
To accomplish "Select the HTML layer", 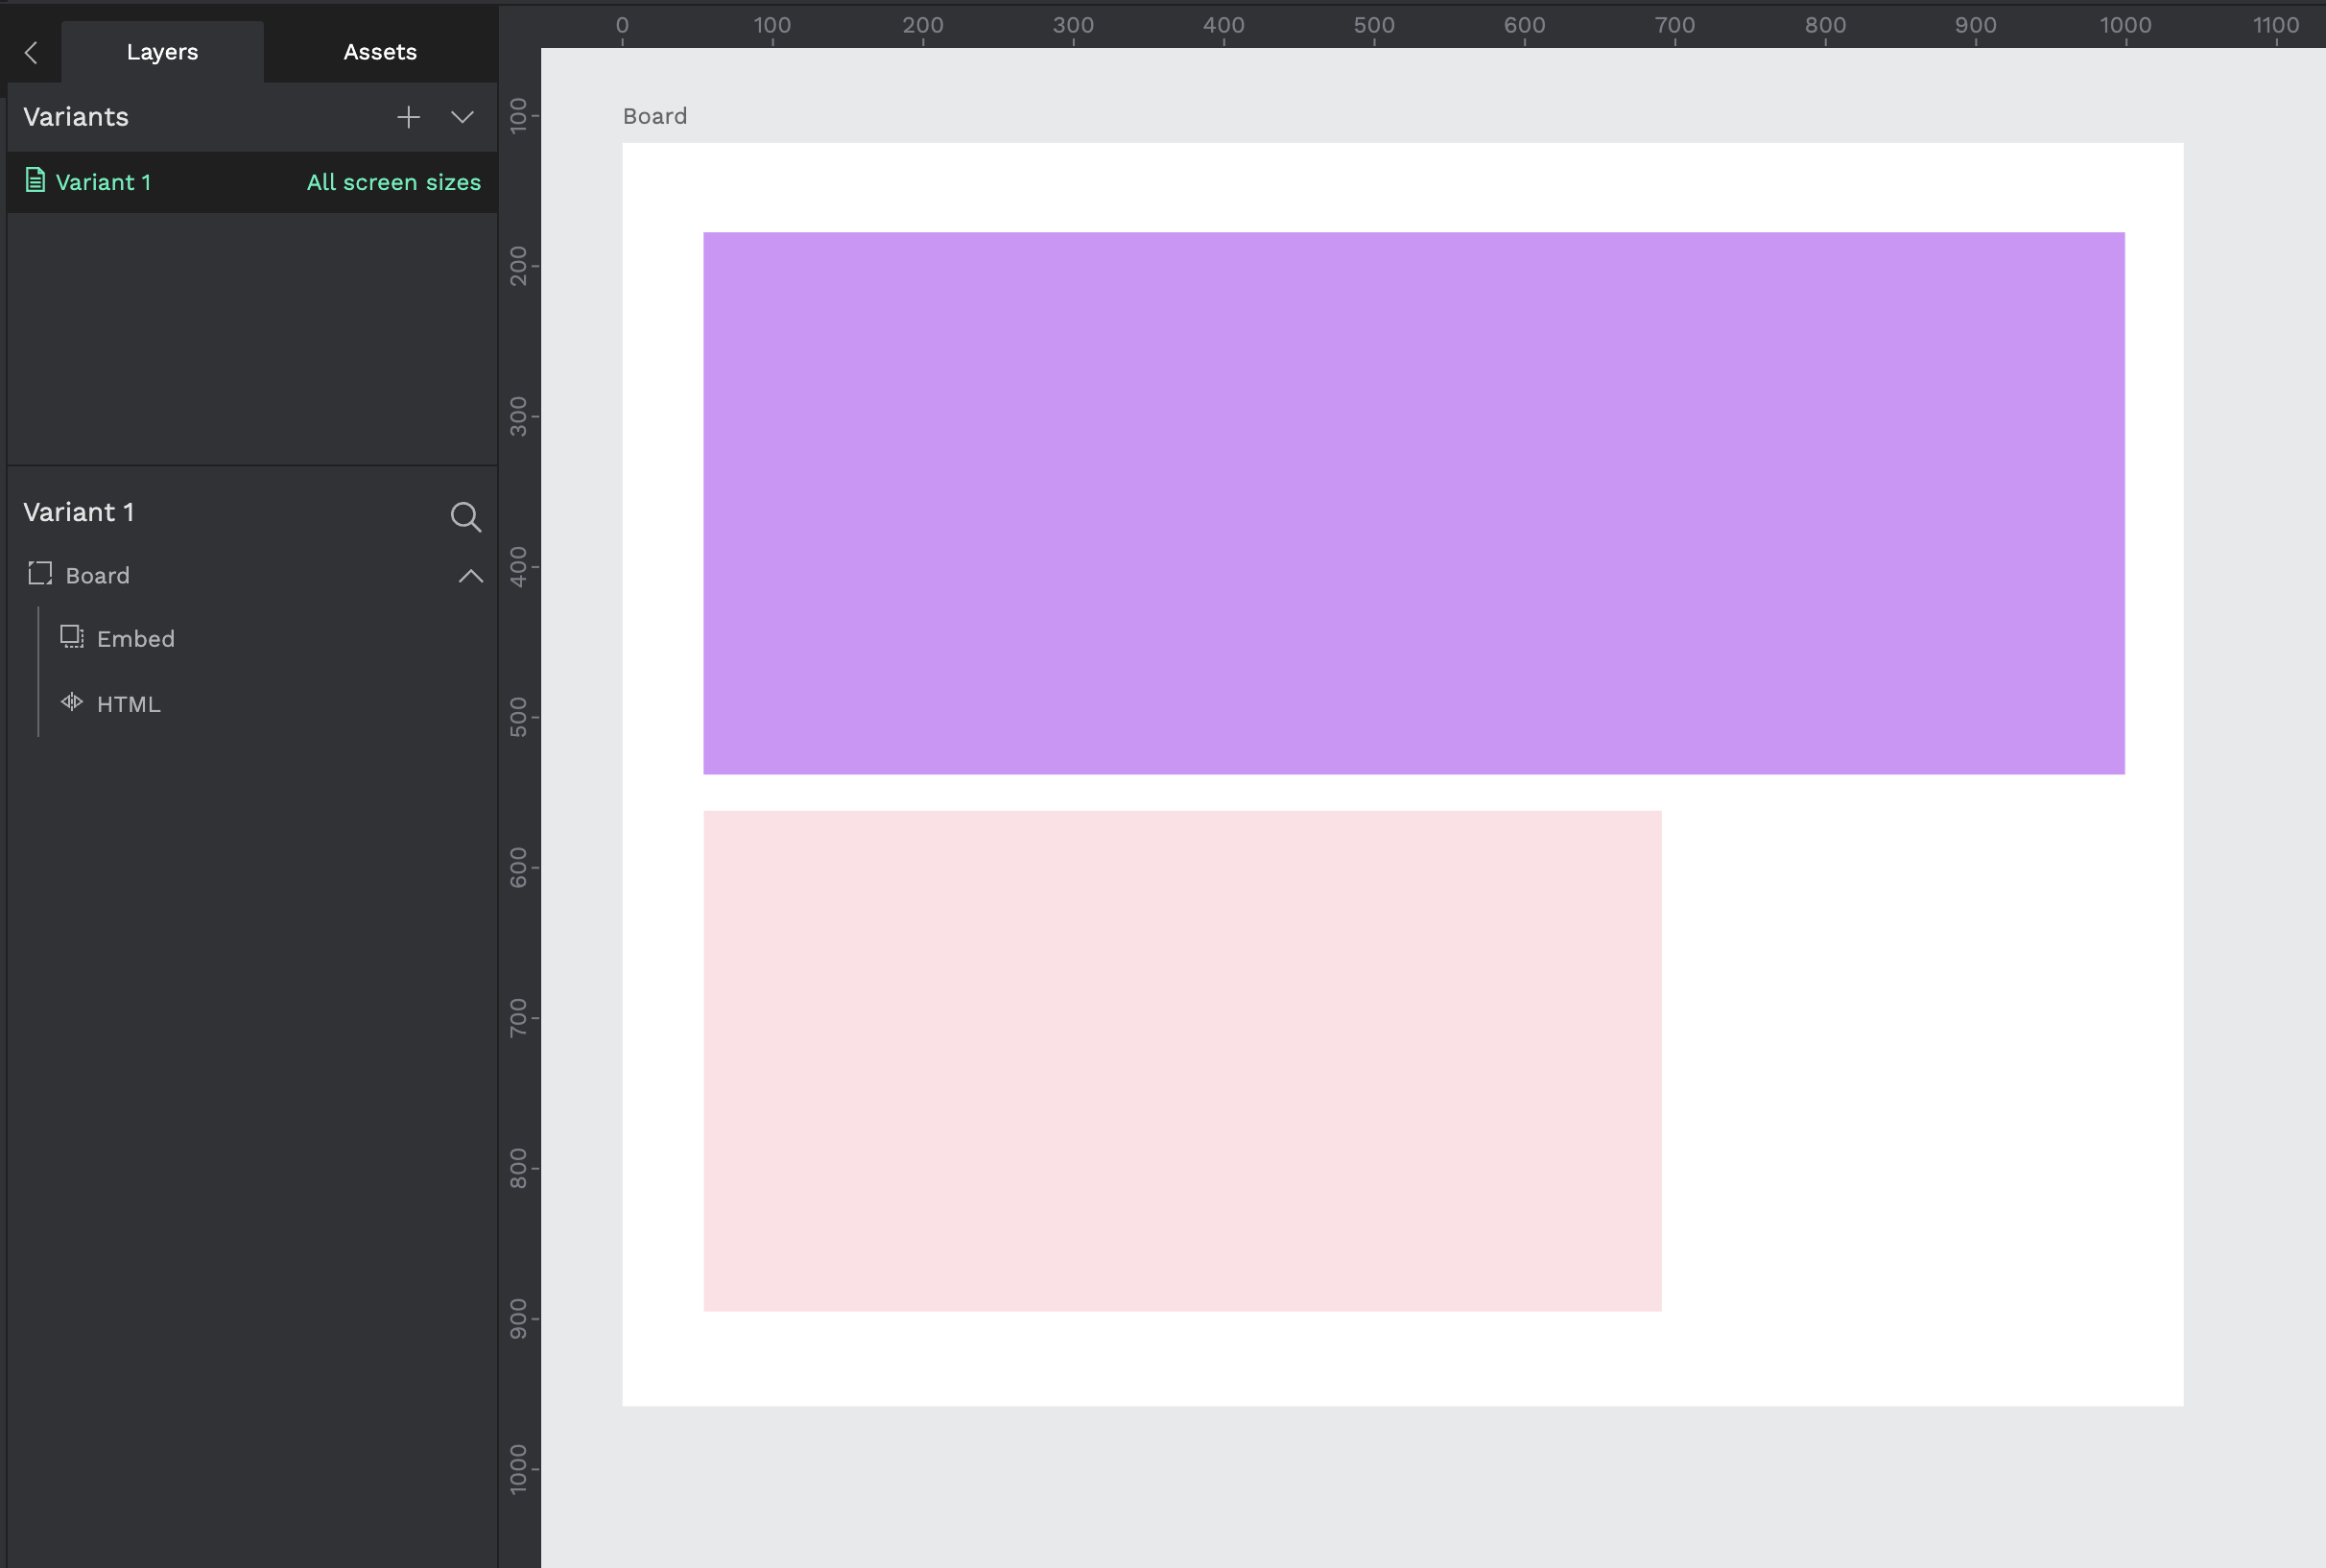I will coord(252,704).
